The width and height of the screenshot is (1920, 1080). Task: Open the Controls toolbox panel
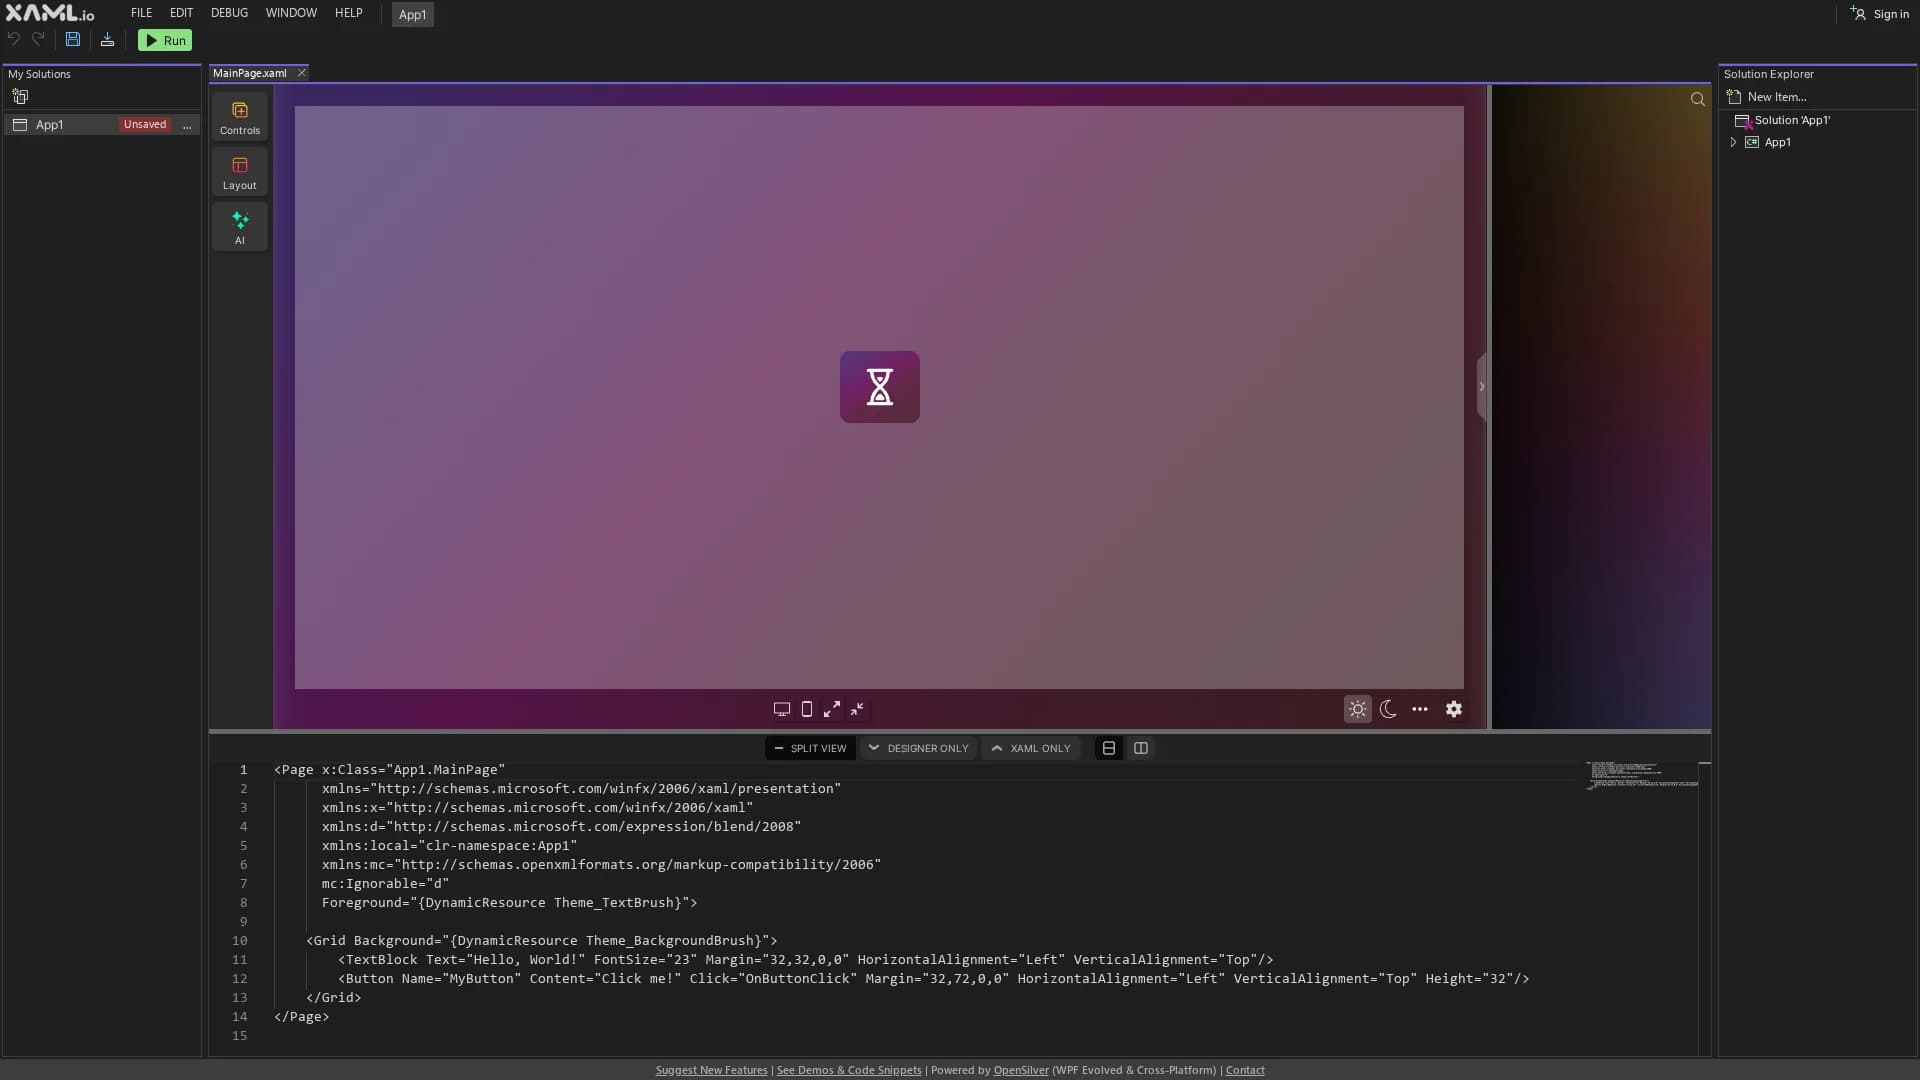pos(240,118)
